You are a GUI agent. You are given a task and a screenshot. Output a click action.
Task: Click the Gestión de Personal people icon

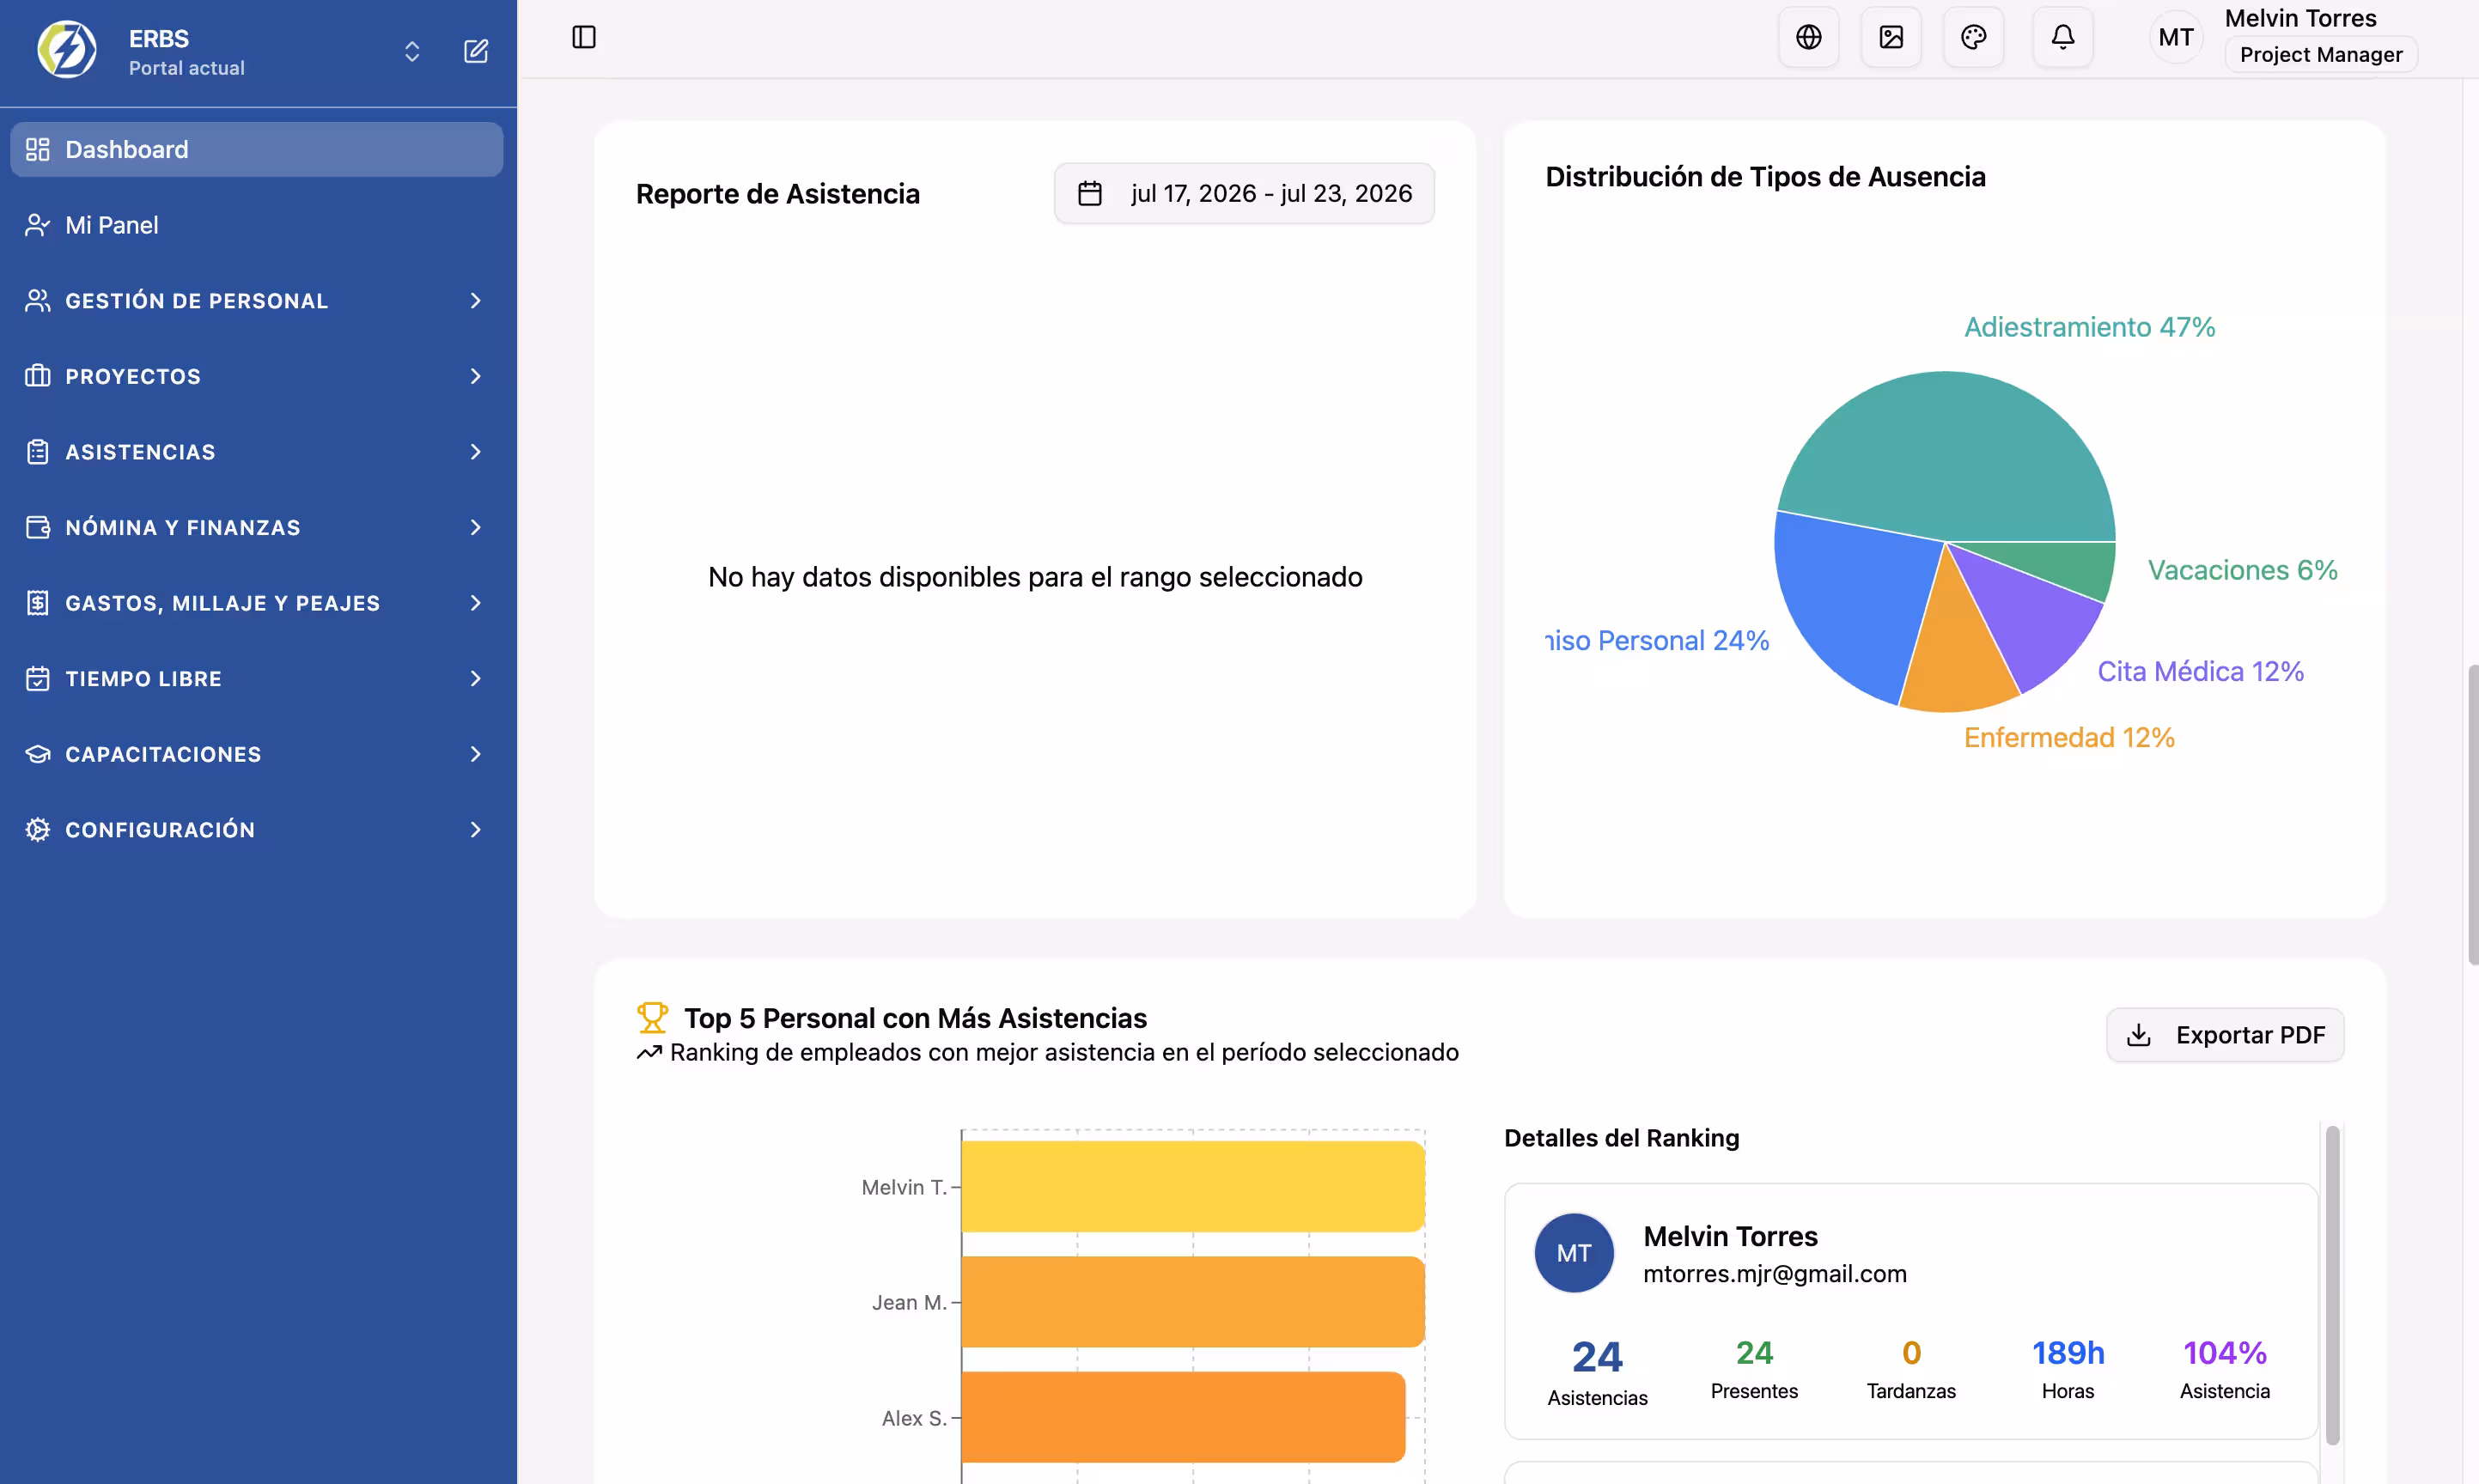pos(37,301)
